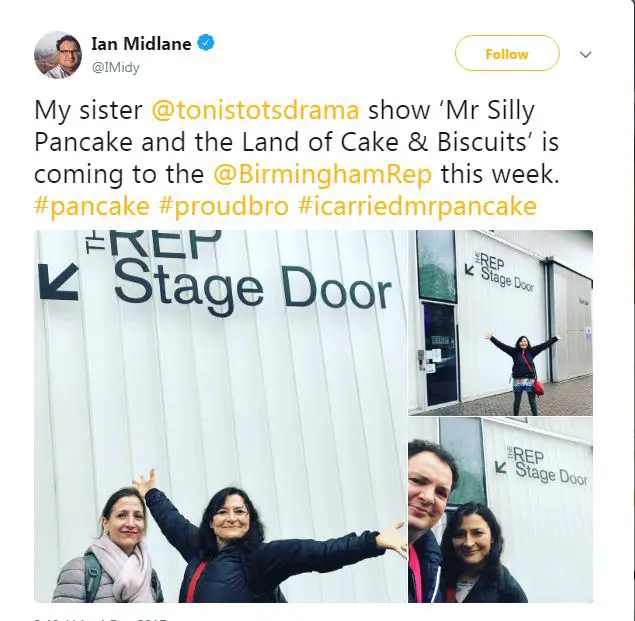Image resolution: width=635 pixels, height=621 pixels.
Task: Click the glass door in the top-right photo
Action: pos(441,354)
